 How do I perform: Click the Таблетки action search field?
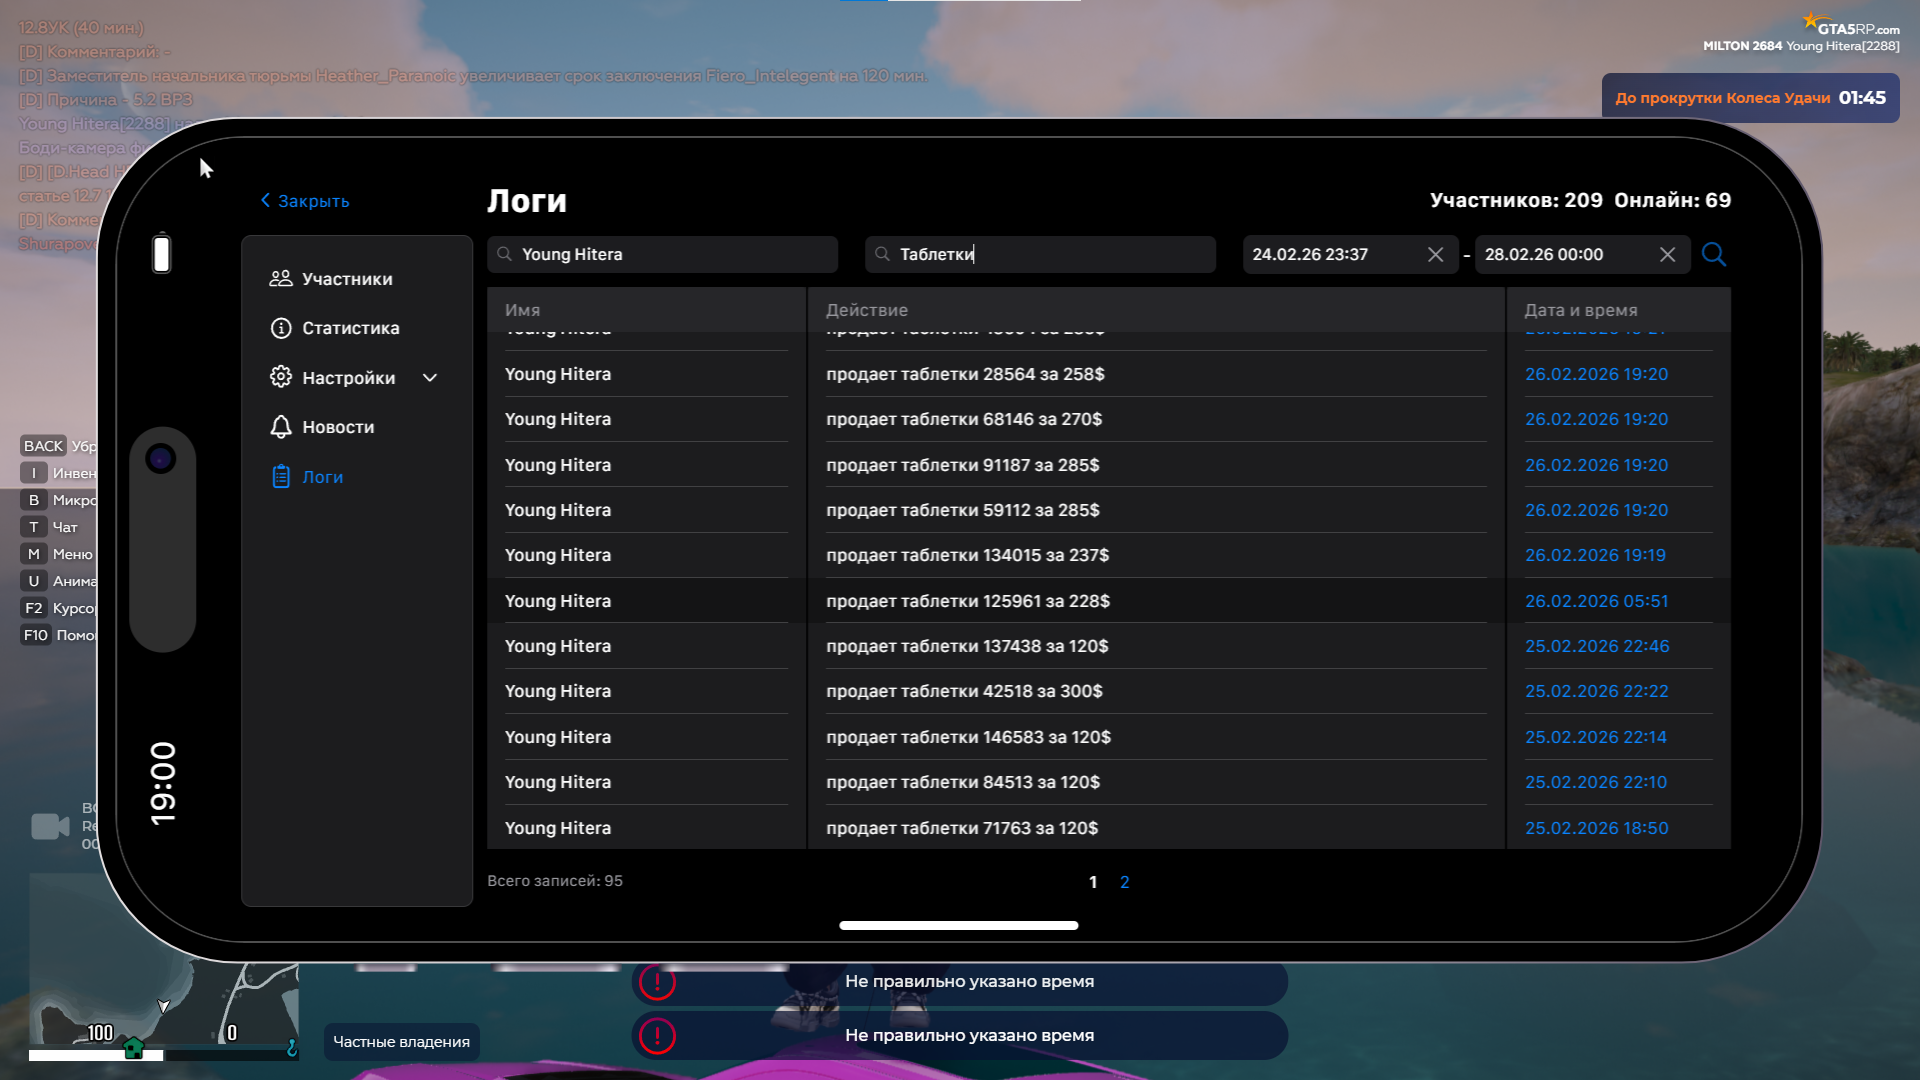tap(1040, 255)
